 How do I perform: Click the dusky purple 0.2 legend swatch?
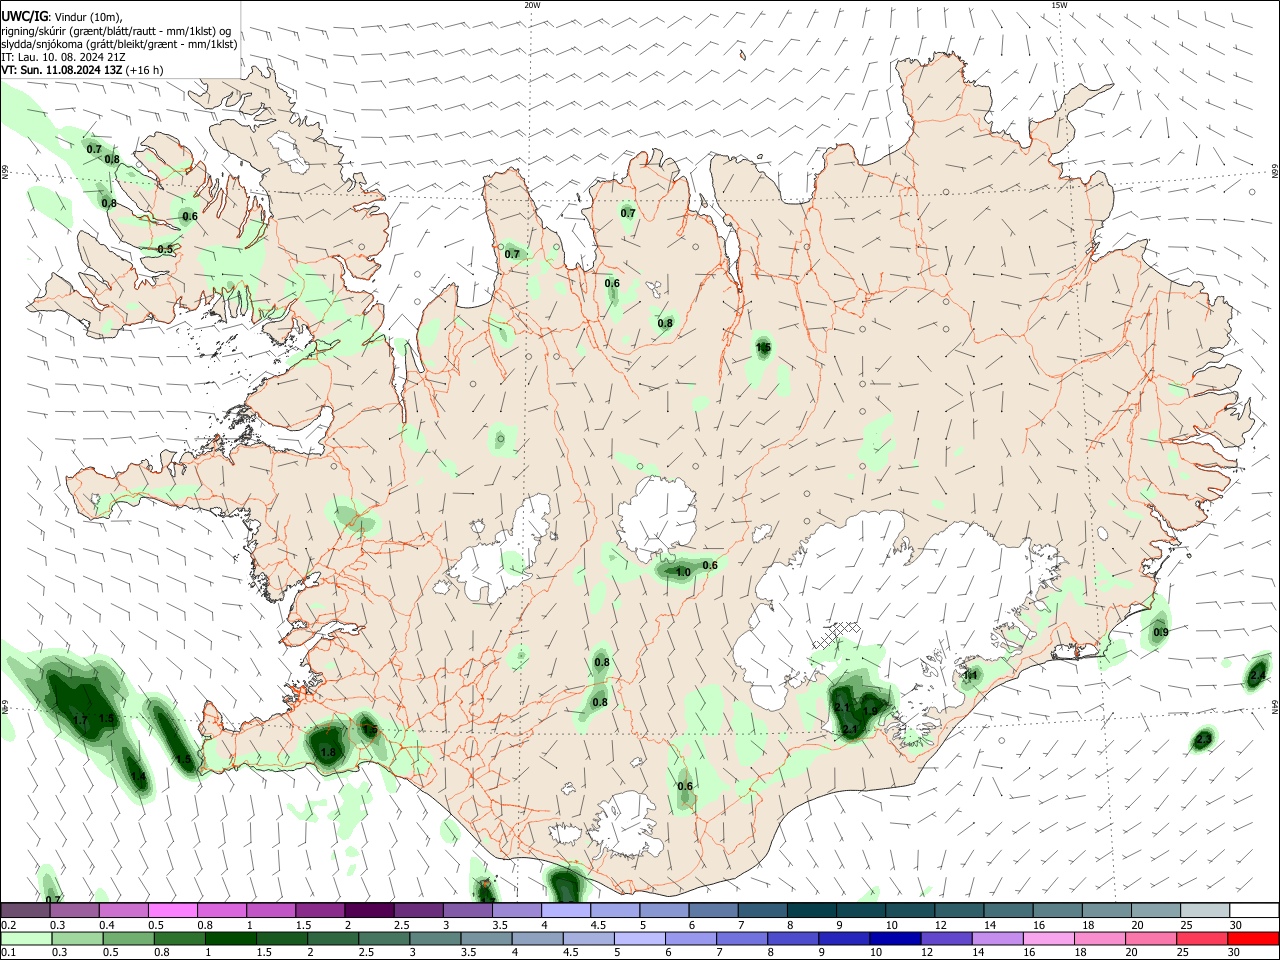[x=25, y=910]
